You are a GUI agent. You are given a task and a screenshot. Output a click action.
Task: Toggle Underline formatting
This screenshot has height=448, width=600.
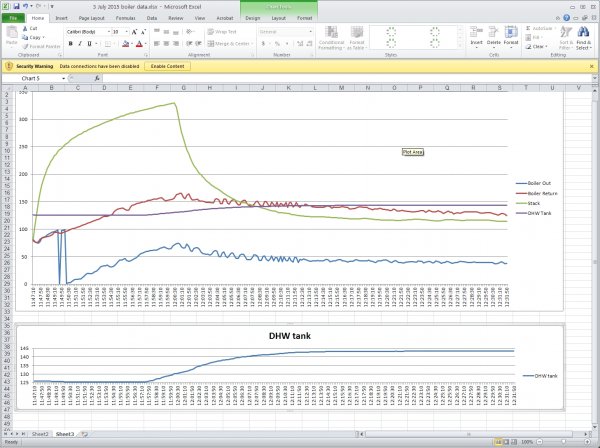point(90,44)
